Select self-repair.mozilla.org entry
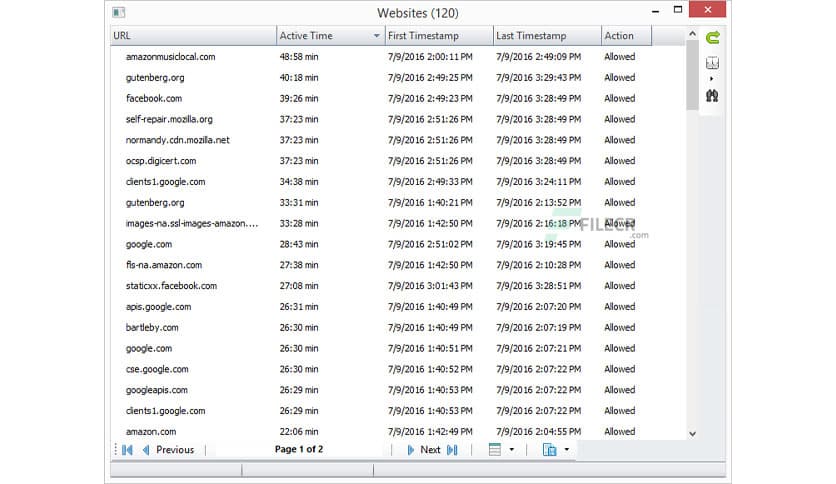The width and height of the screenshot is (836, 484). tap(169, 119)
